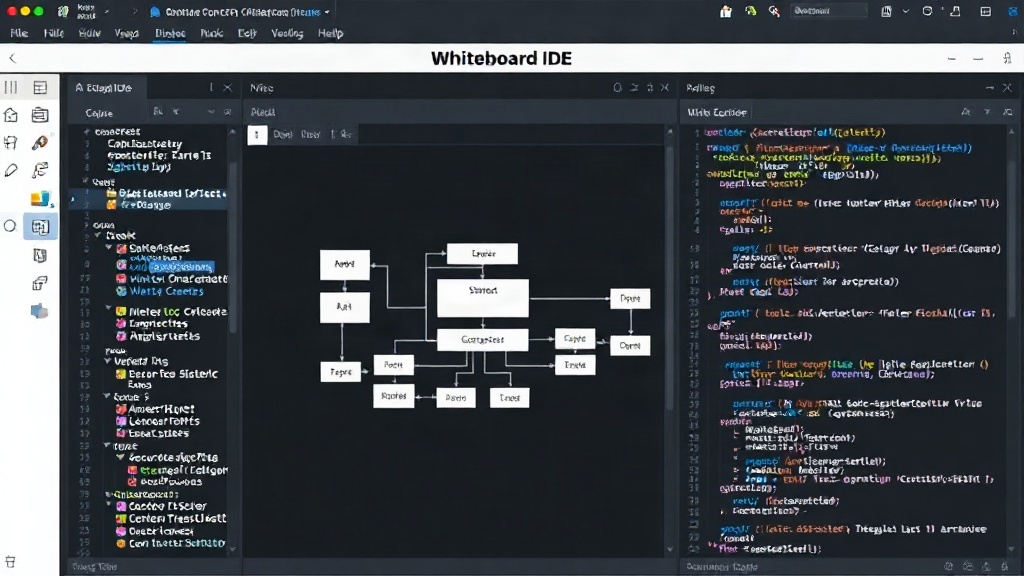Select the blue cube icon in the sidebar
Screen dimensions: 1024x576
[39, 311]
